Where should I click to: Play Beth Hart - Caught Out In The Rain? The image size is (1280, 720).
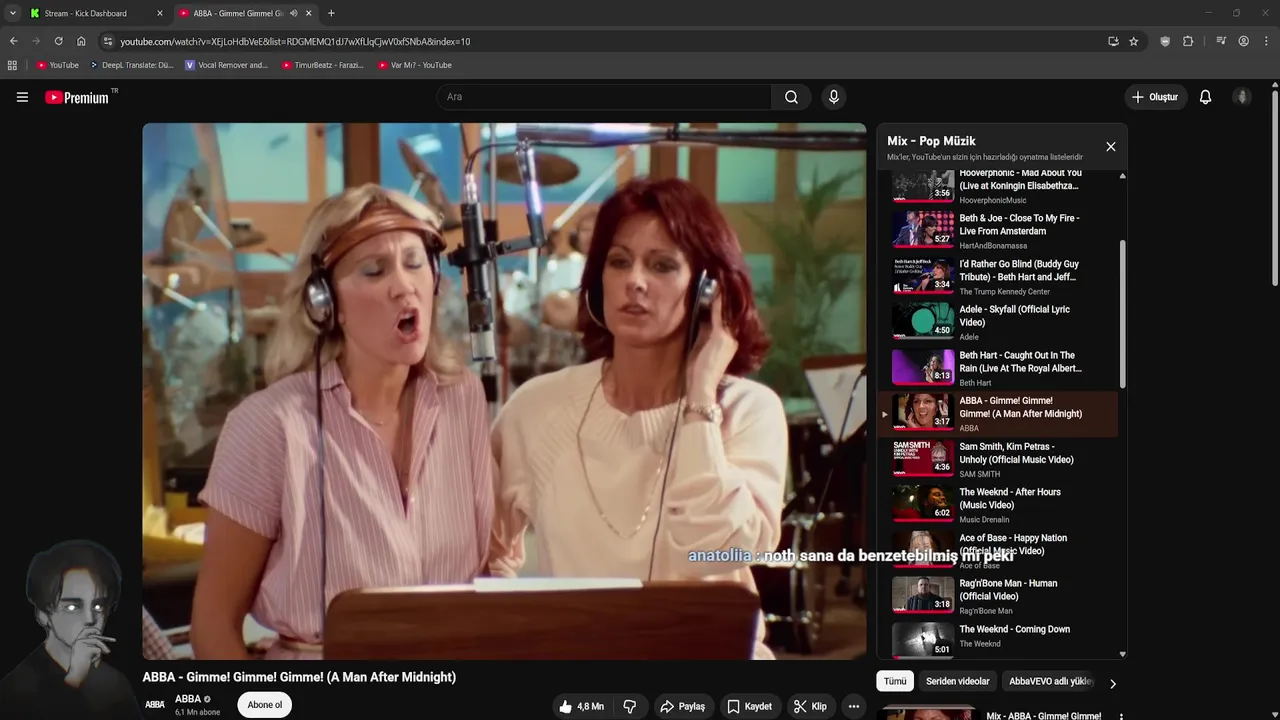pos(997,368)
